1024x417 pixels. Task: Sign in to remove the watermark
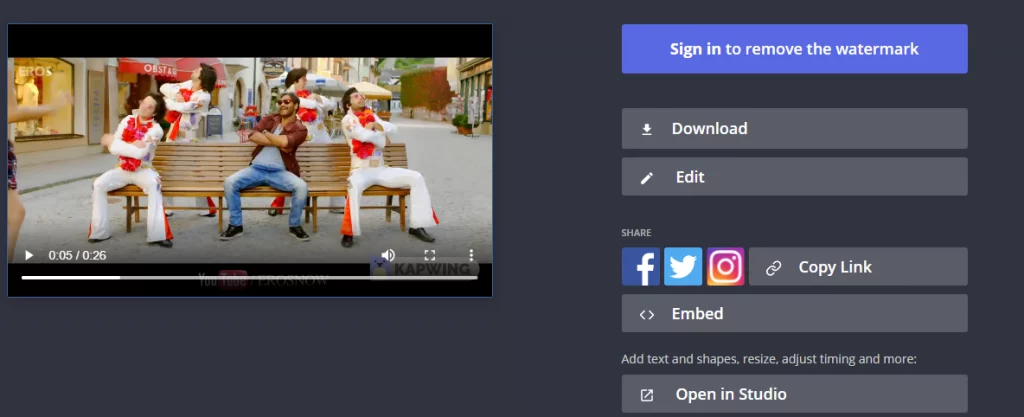click(x=794, y=49)
